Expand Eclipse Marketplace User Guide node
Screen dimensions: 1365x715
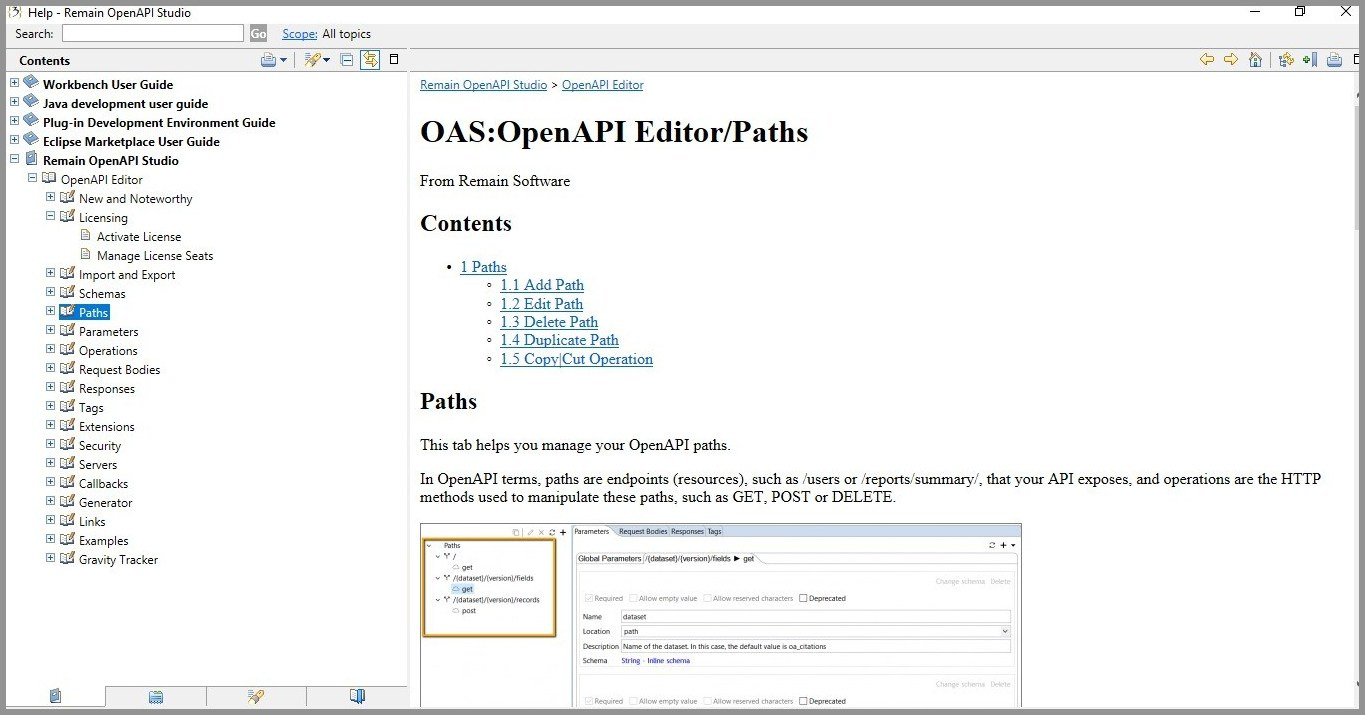point(15,141)
